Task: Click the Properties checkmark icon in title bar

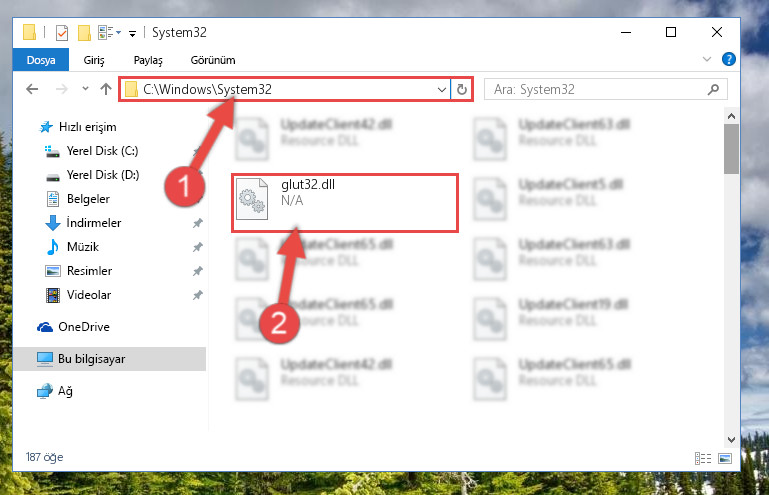Action: [x=62, y=33]
